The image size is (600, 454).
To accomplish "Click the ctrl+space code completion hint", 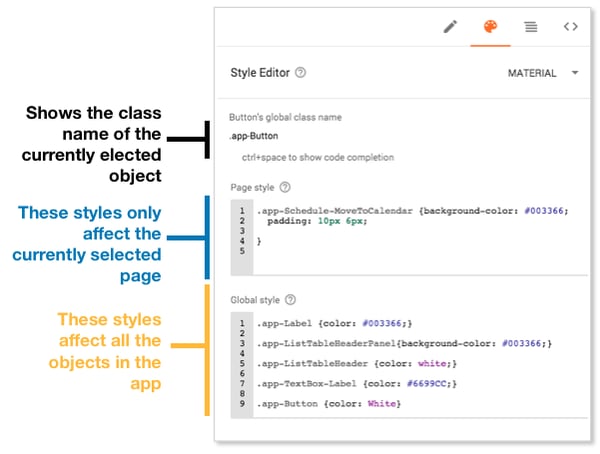I will coord(318,157).
